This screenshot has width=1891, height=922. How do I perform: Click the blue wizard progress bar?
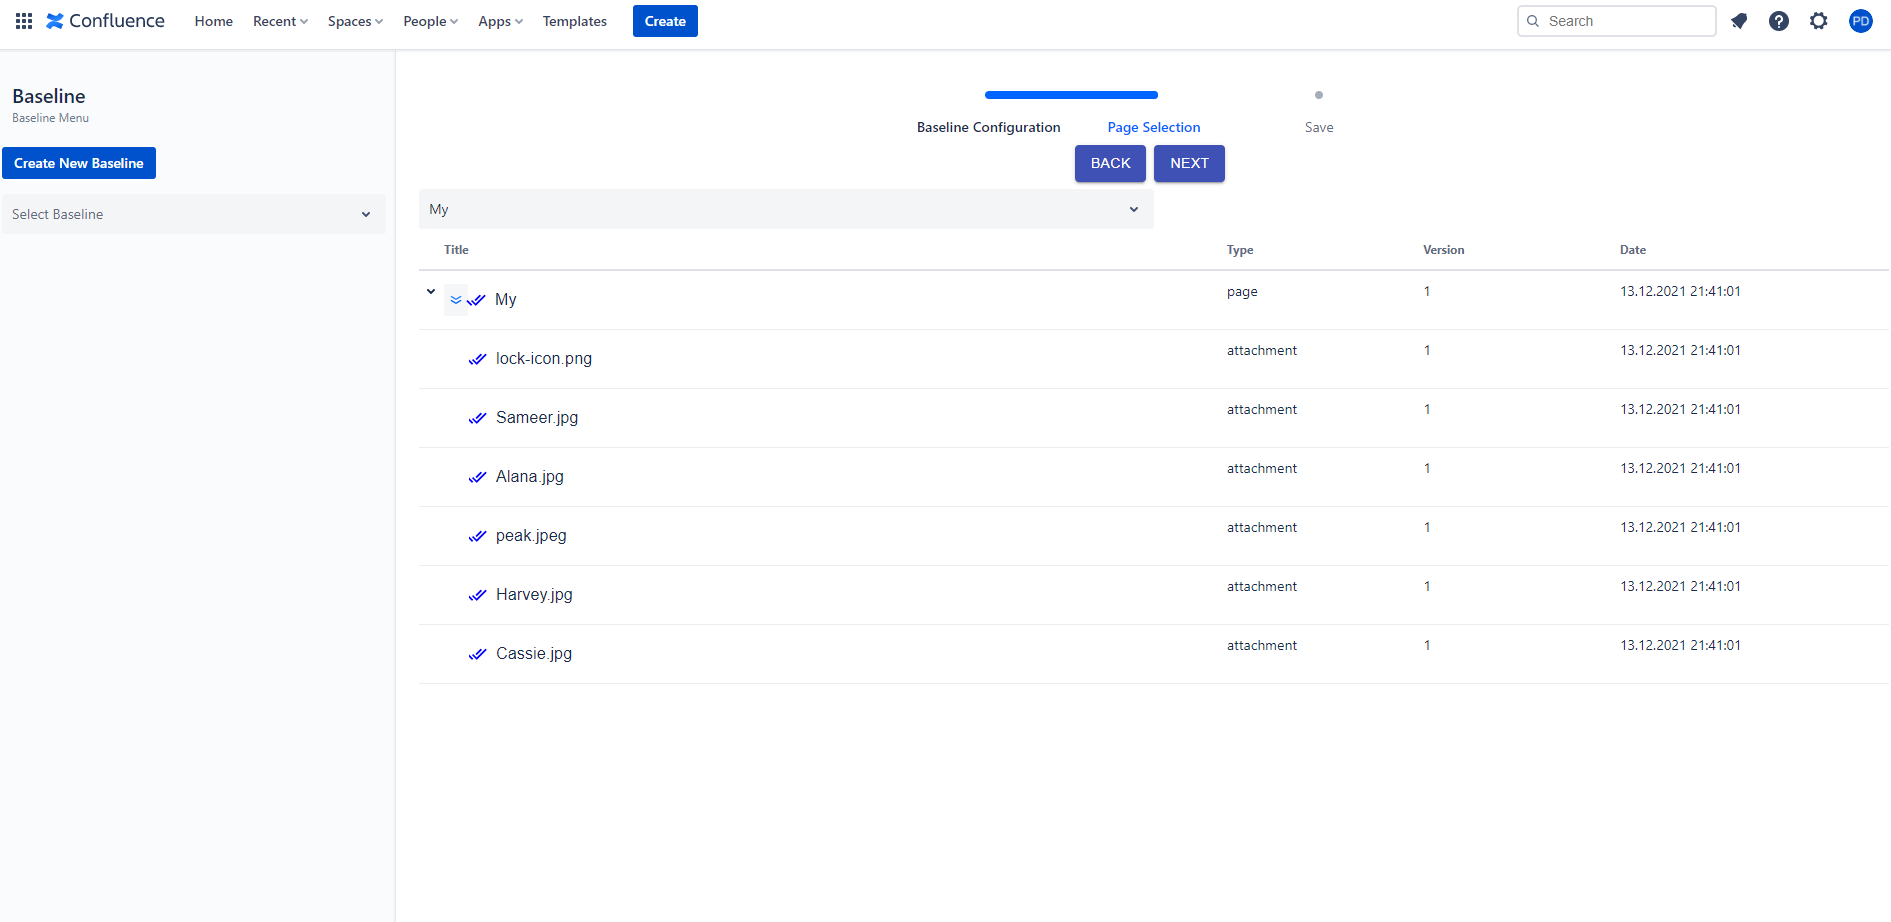point(1070,95)
